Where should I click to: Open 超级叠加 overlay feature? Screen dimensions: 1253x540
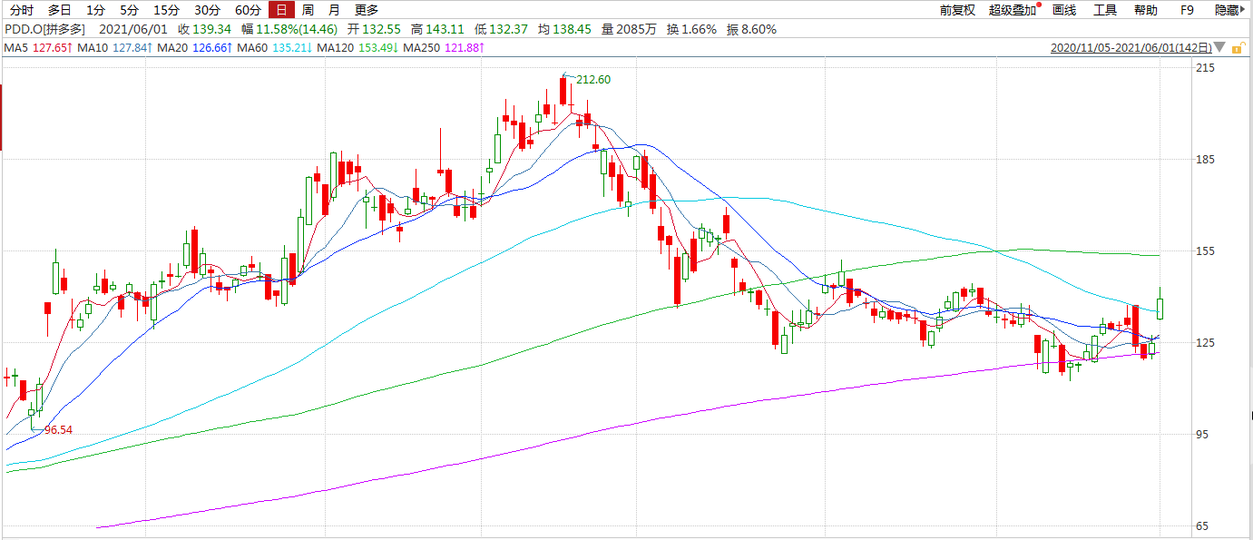(1012, 10)
